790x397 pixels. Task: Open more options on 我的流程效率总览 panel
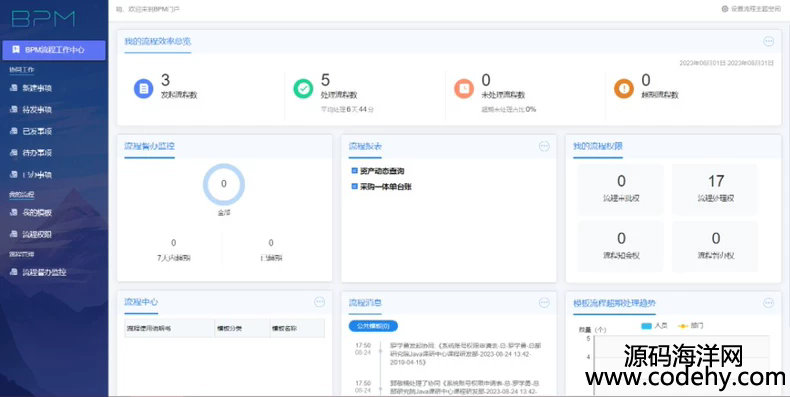768,41
